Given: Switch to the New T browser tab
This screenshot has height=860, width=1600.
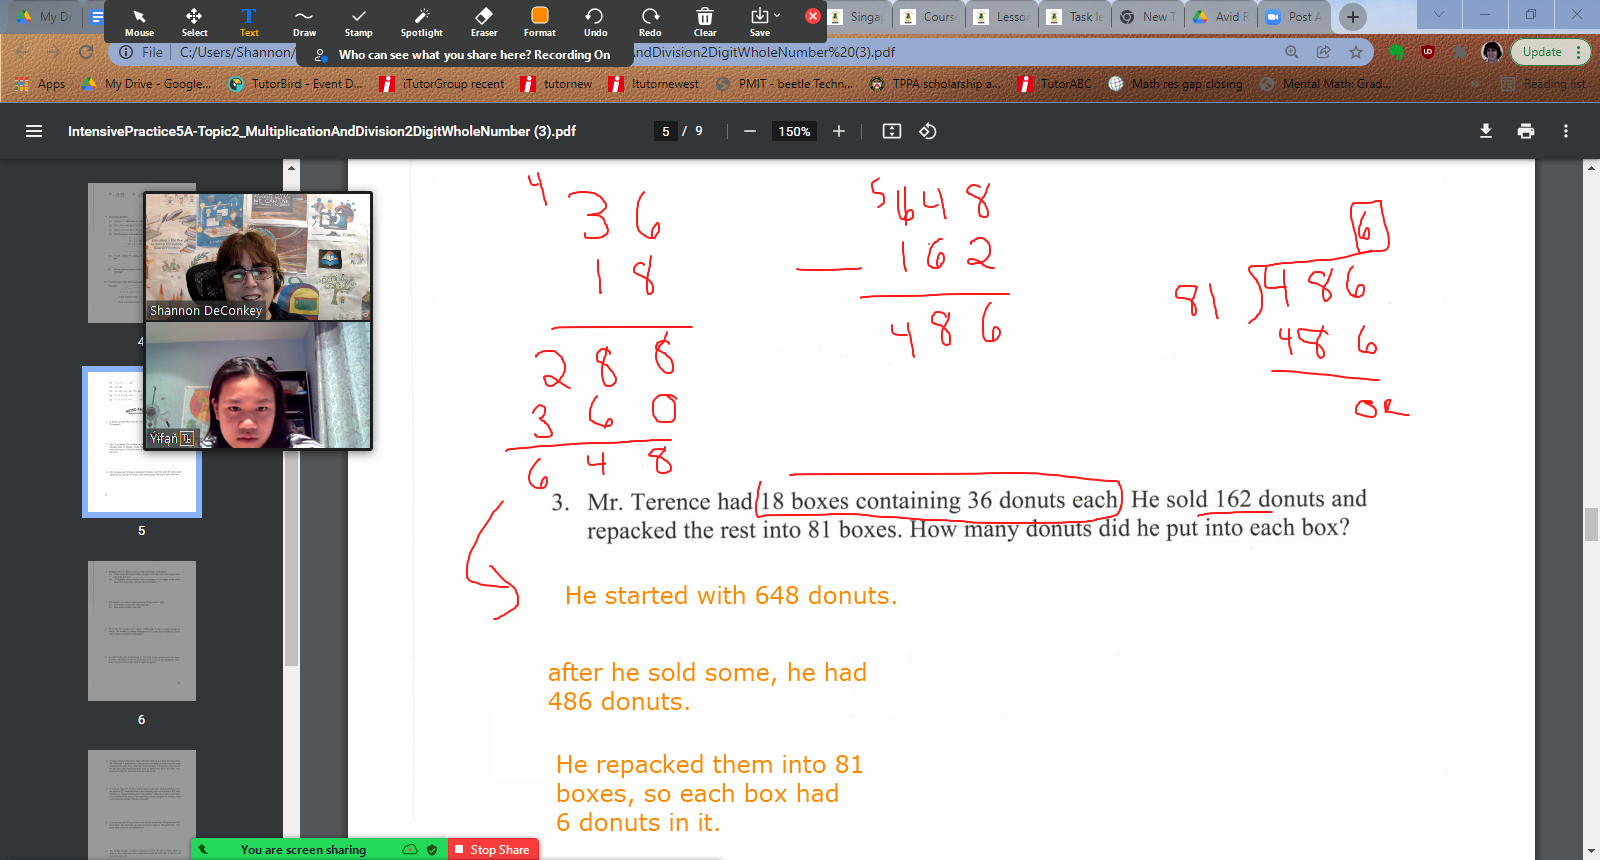Looking at the screenshot, I should [1148, 17].
